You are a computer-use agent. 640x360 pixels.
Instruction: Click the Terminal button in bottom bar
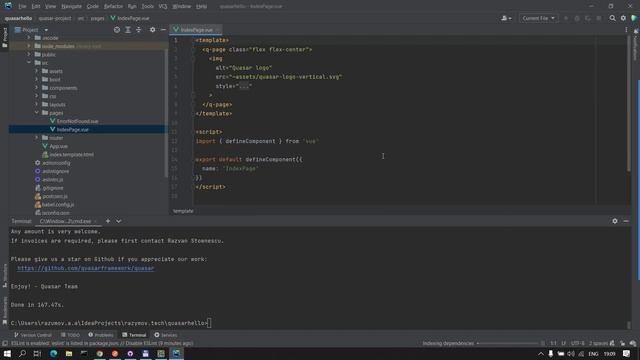click(134, 335)
